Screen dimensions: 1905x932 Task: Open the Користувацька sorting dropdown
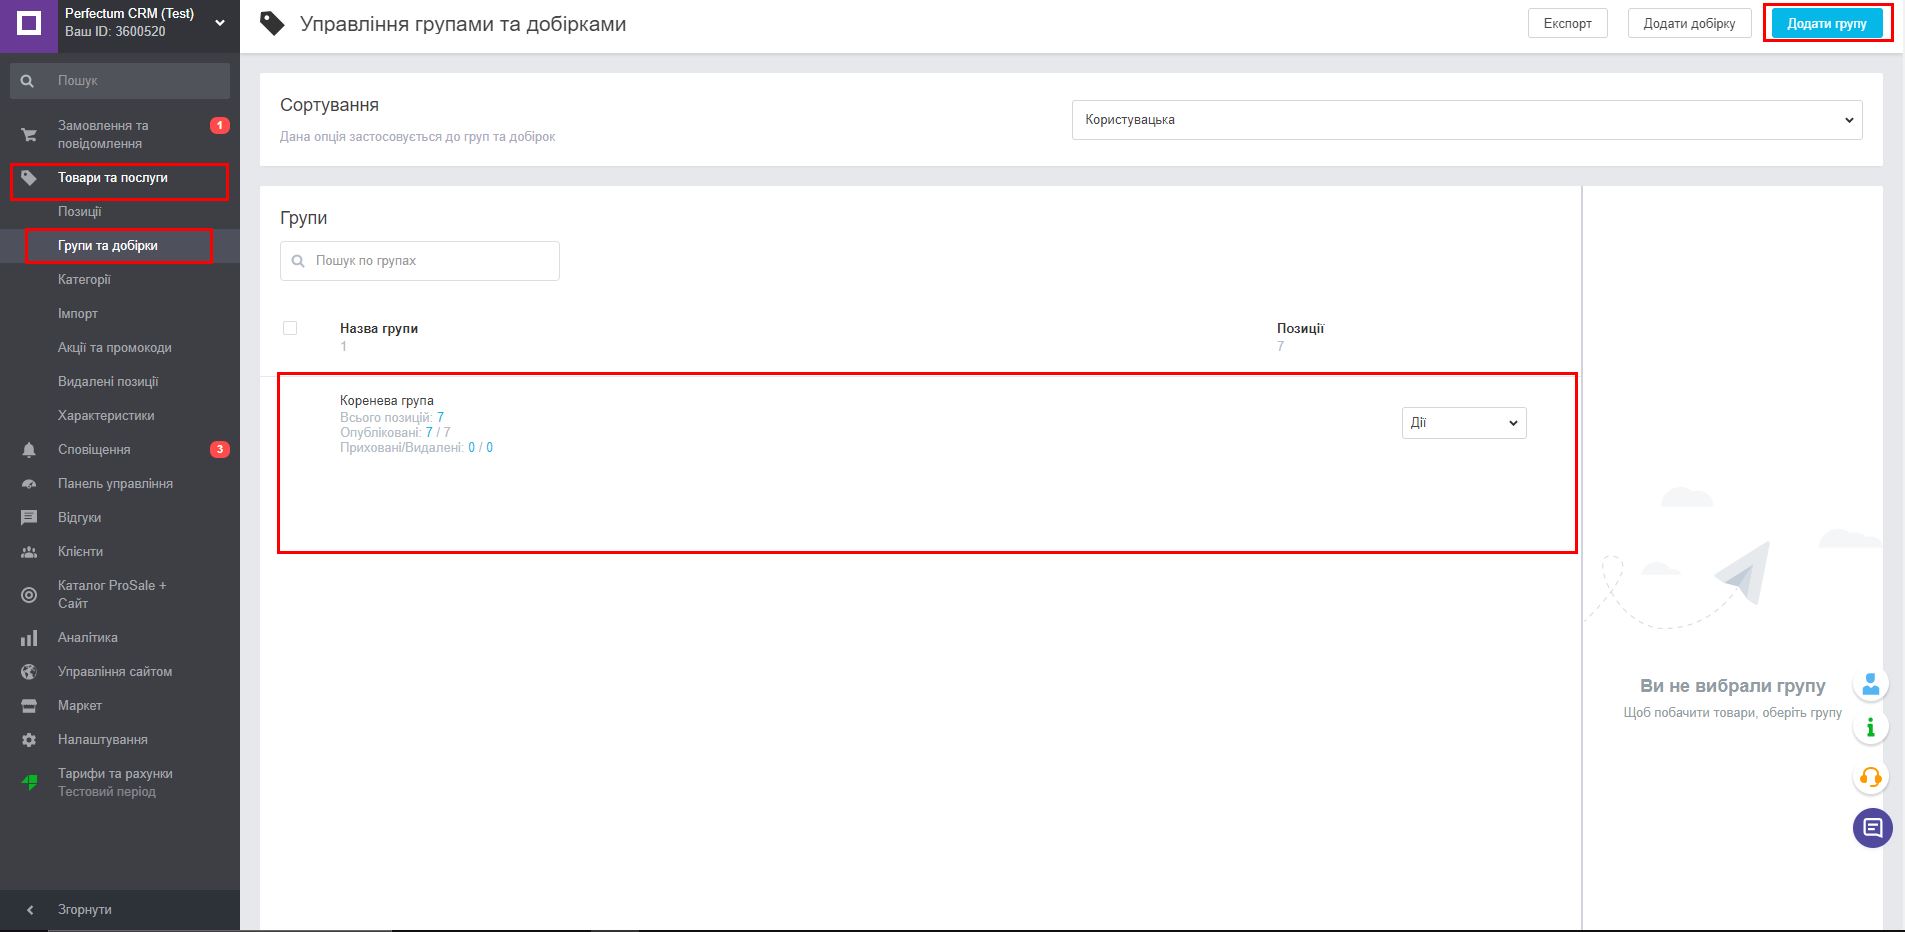point(1466,120)
